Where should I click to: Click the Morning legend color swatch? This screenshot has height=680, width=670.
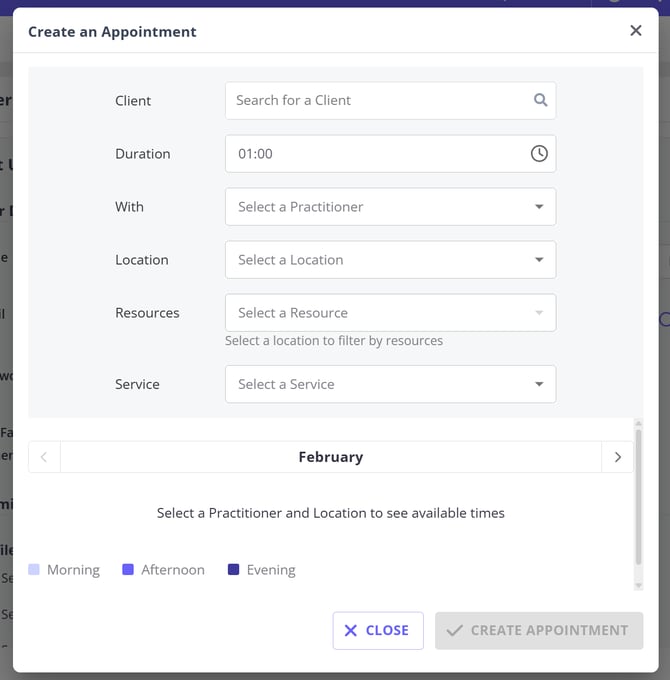(34, 570)
